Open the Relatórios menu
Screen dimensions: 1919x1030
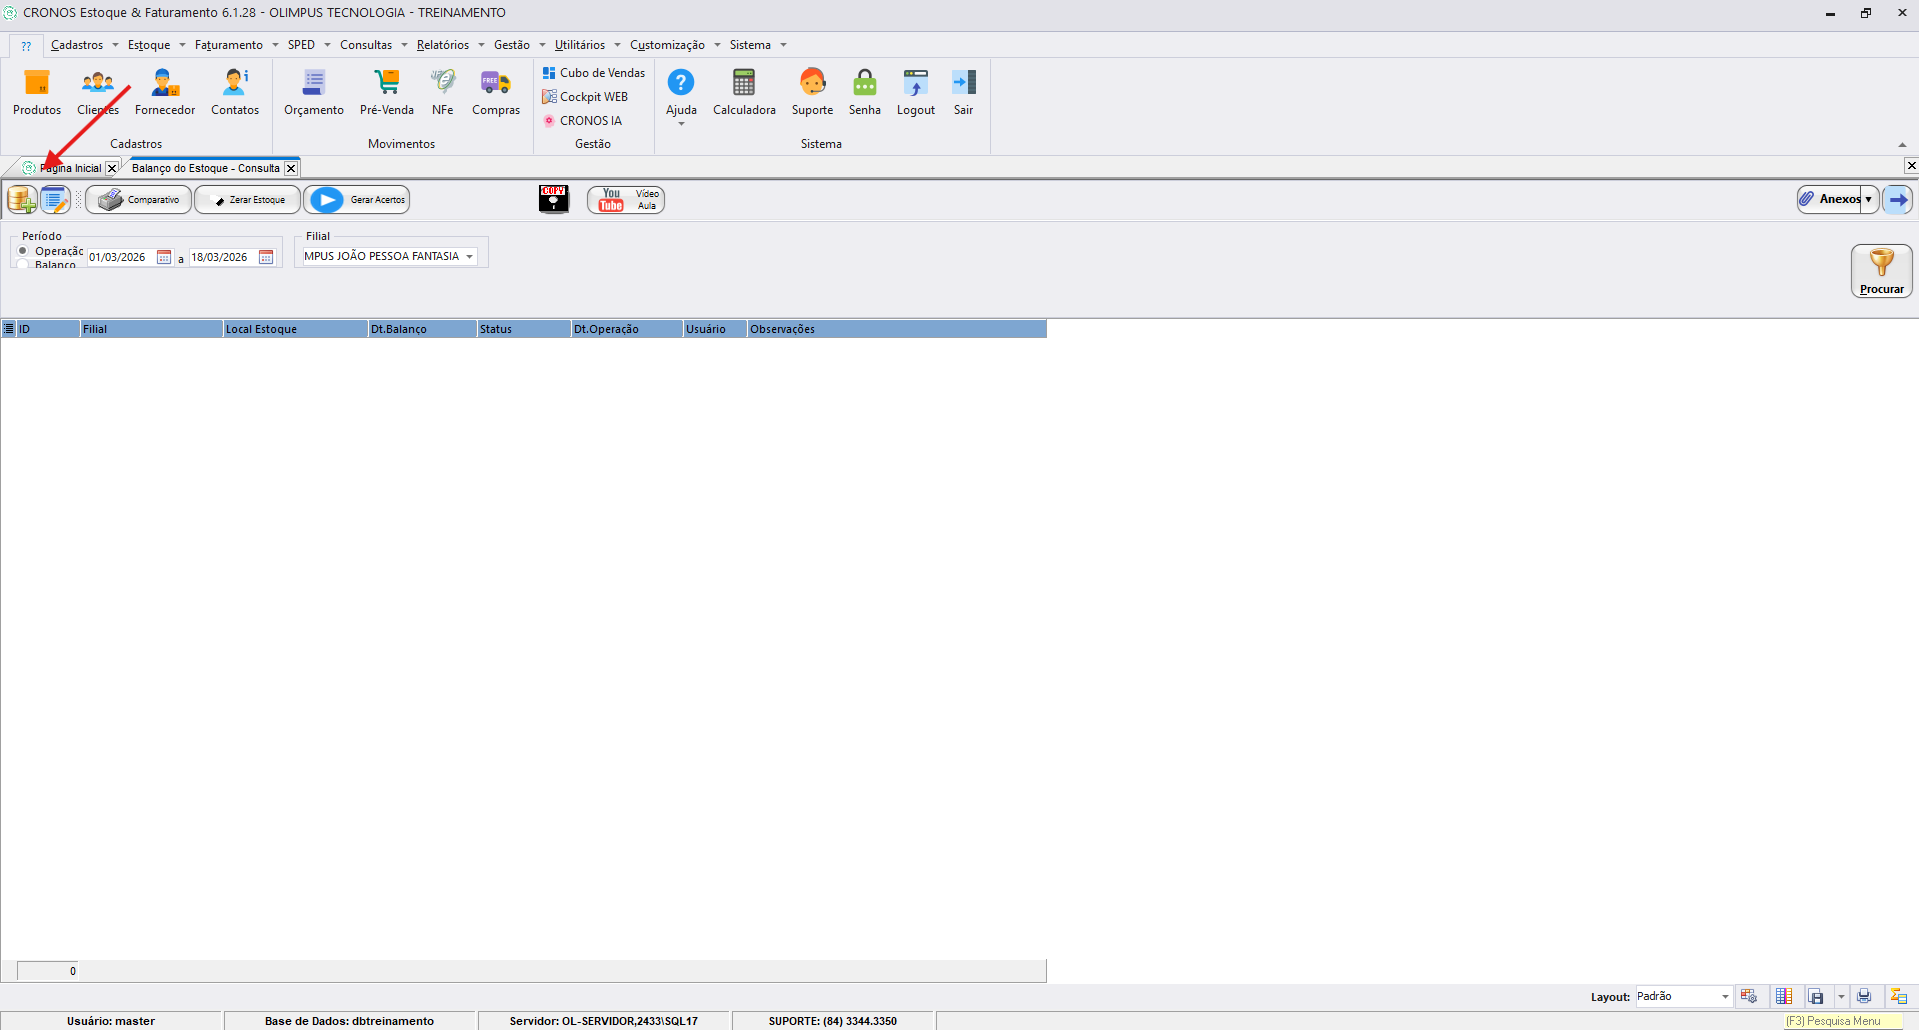[x=443, y=45]
